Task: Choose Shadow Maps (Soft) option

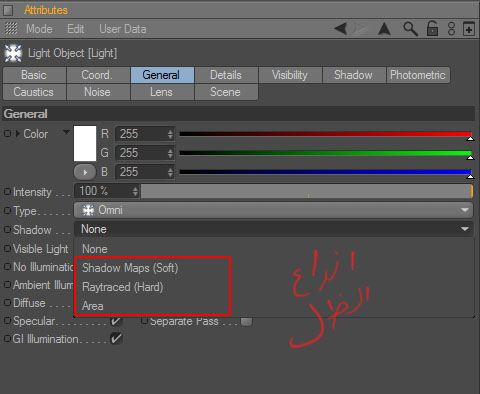Action: coord(130,268)
